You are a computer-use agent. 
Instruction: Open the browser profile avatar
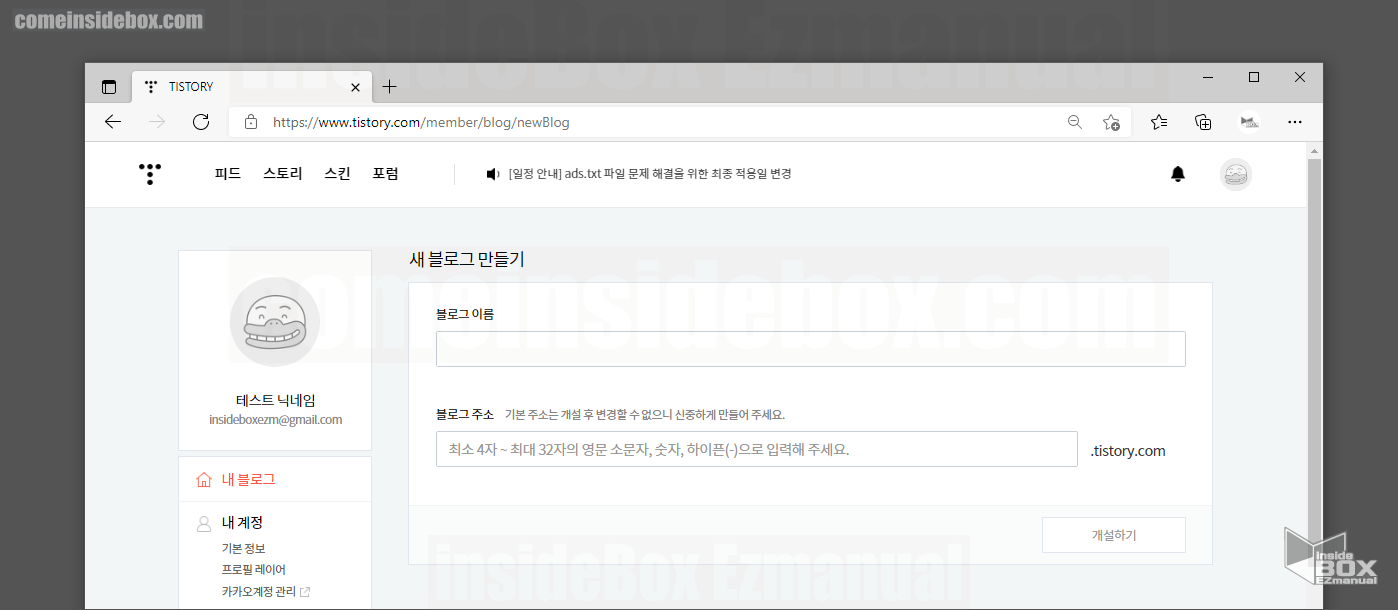click(1249, 122)
